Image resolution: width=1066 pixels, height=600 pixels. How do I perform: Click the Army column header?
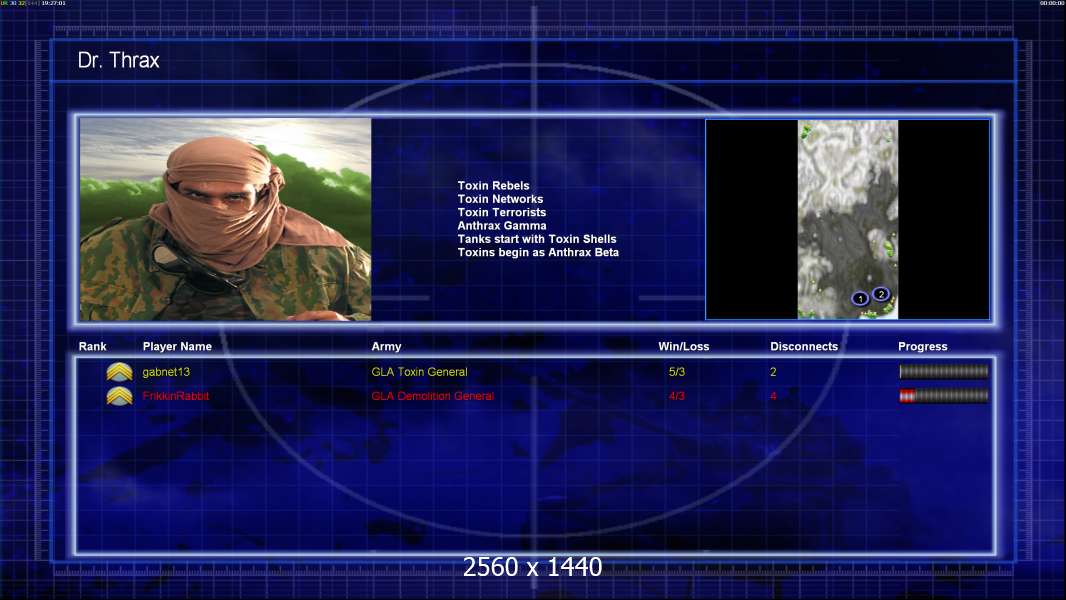[386, 347]
